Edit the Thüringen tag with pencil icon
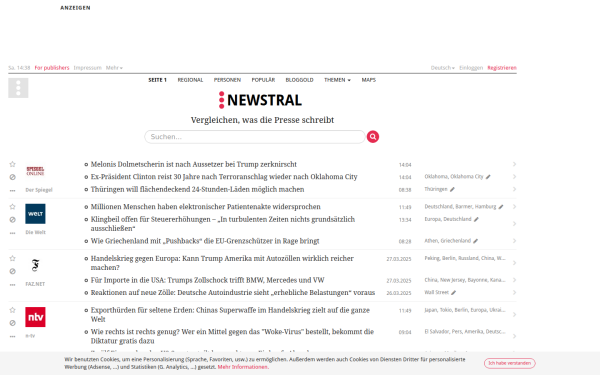 tap(452, 189)
